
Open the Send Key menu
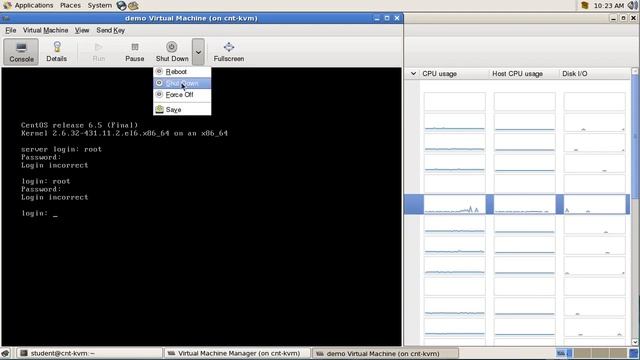tap(110, 30)
